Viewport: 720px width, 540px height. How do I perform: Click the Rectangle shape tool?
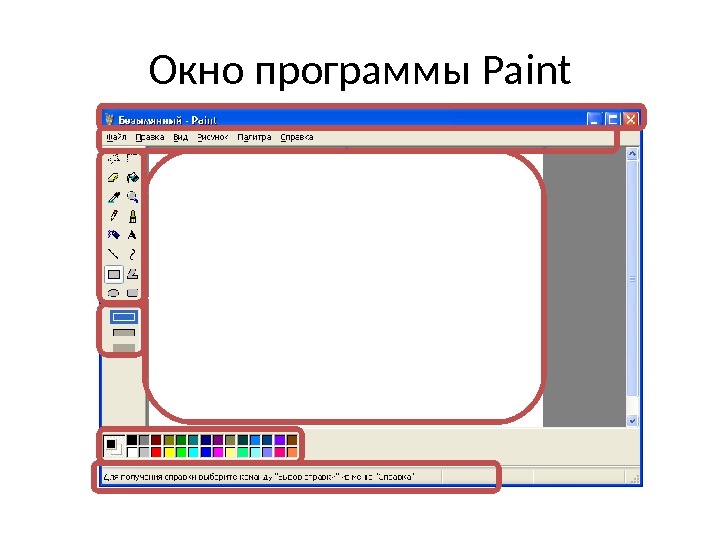click(114, 275)
